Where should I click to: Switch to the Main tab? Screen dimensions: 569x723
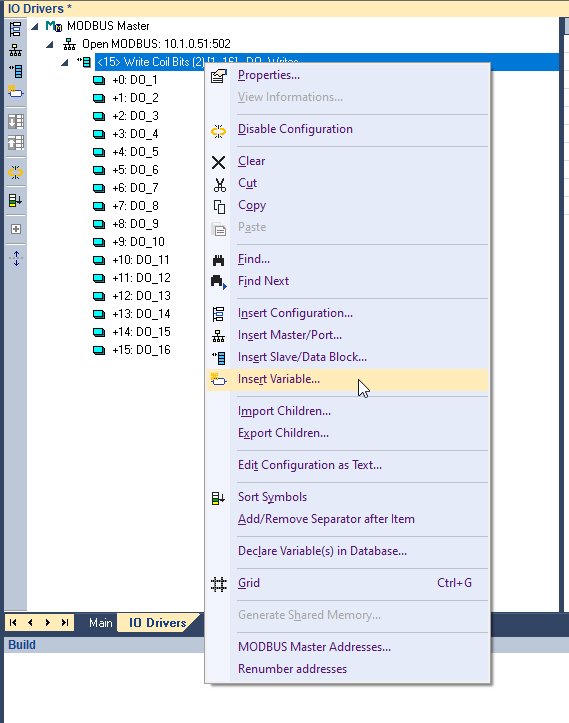tap(101, 623)
